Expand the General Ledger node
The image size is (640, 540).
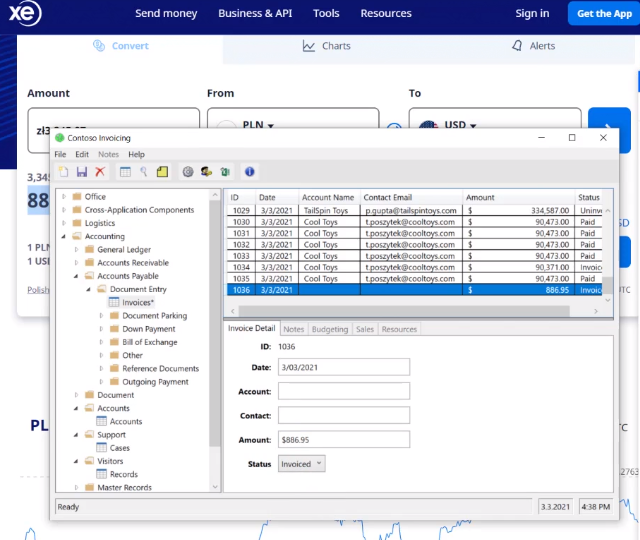76,249
